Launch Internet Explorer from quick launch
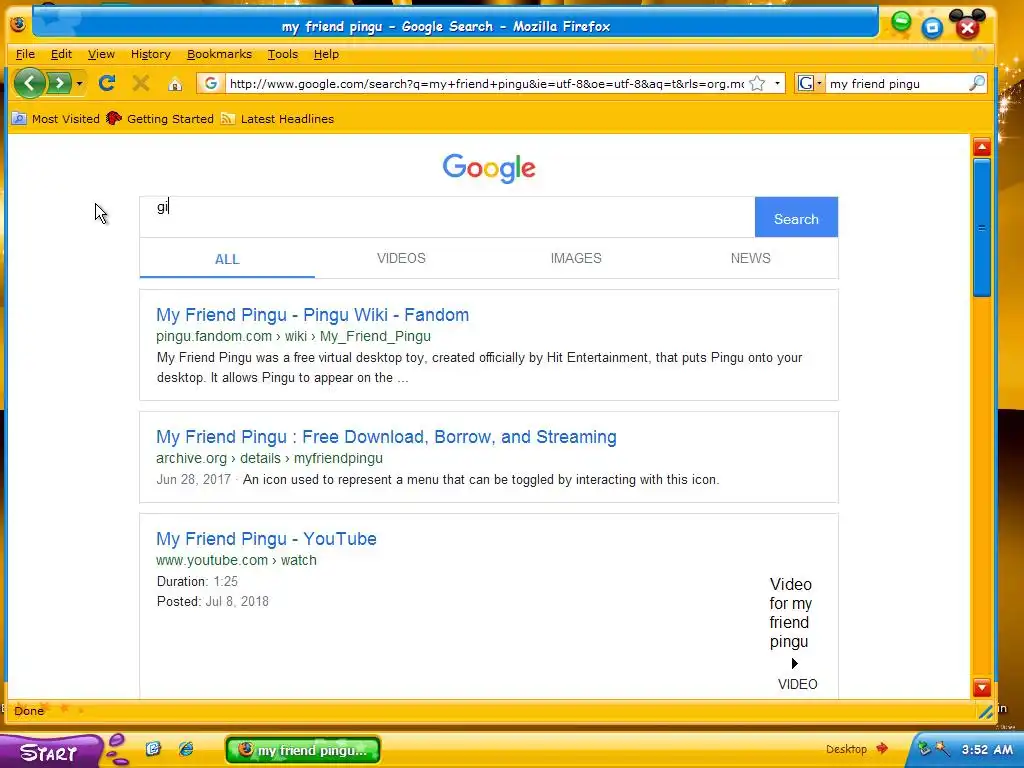This screenshot has height=768, width=1024. coord(186,748)
